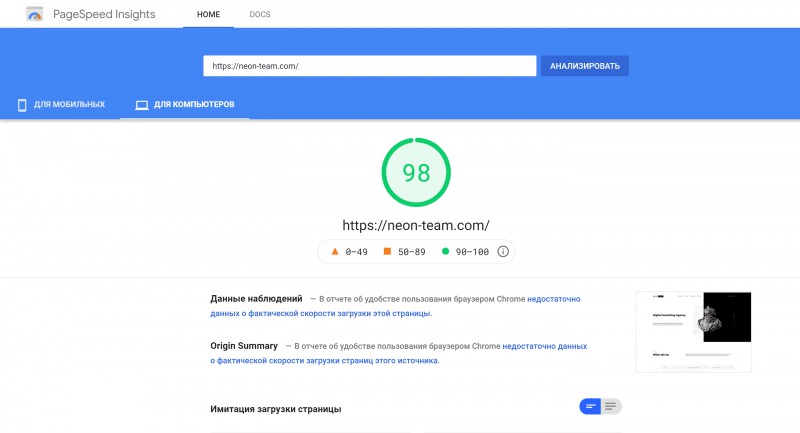Click the green circle 90–100 legend icon

445,251
